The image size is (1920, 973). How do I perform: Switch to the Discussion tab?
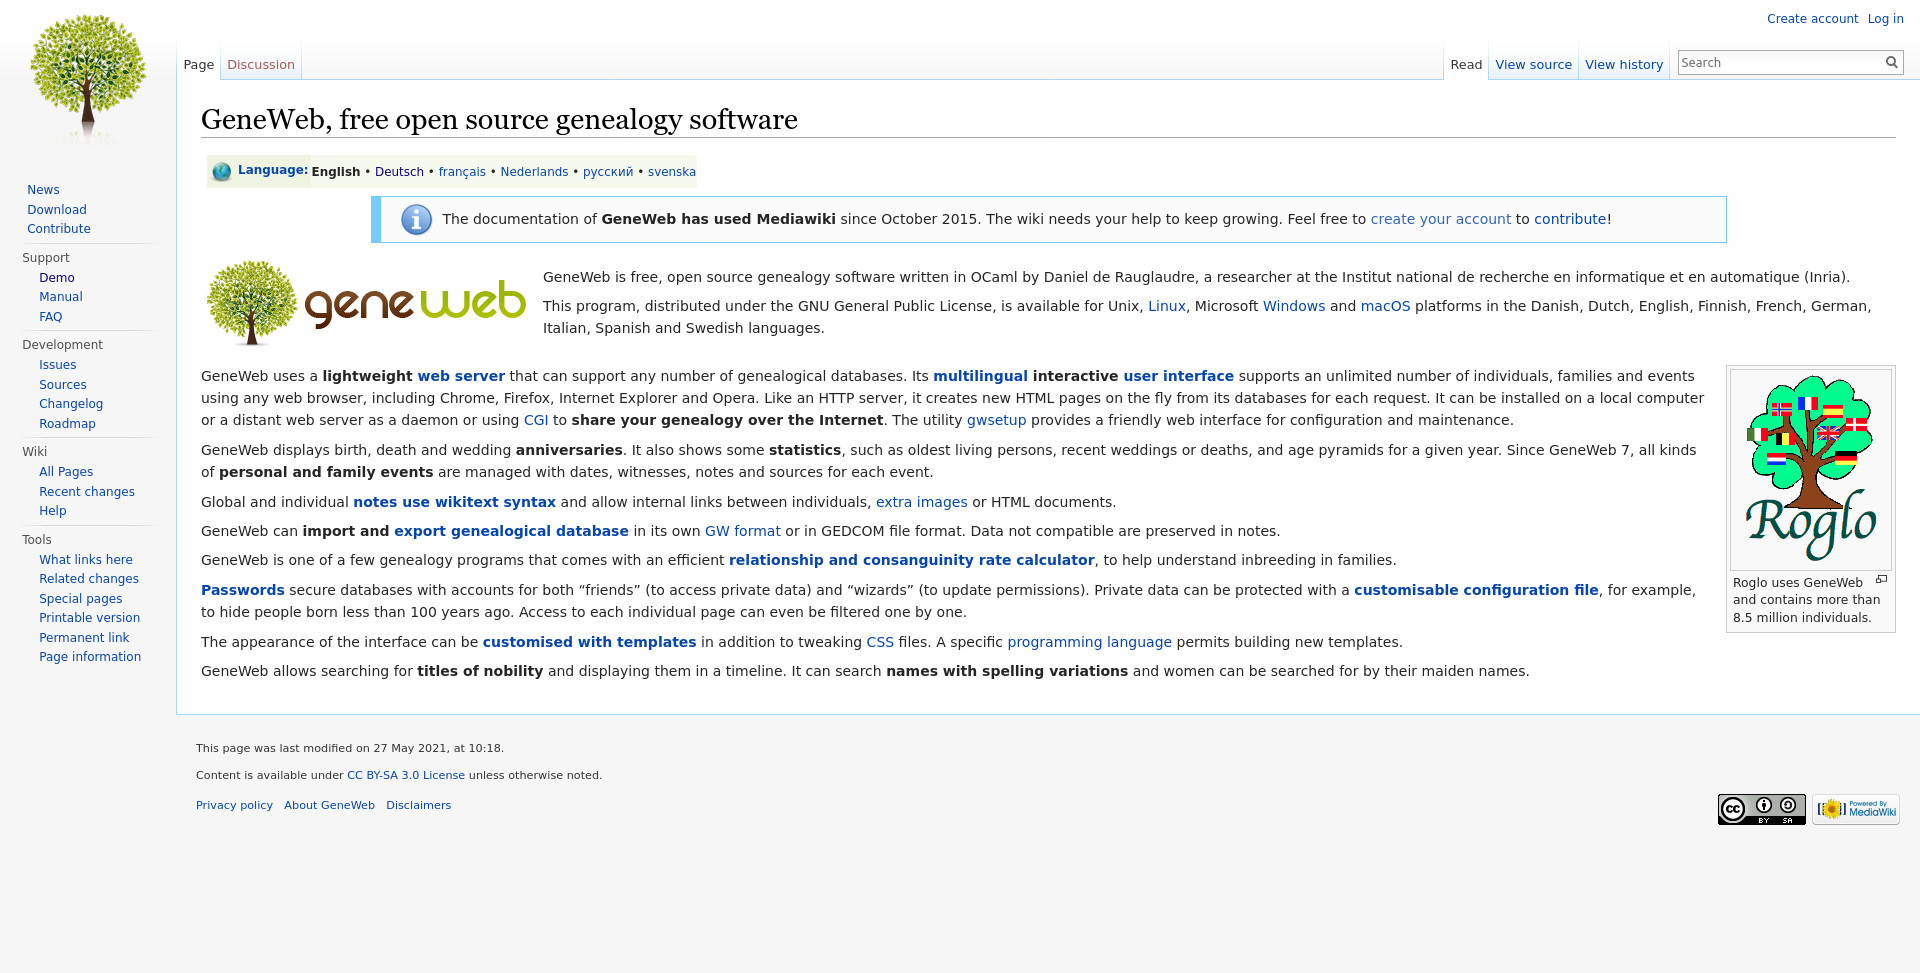pyautogui.click(x=260, y=65)
